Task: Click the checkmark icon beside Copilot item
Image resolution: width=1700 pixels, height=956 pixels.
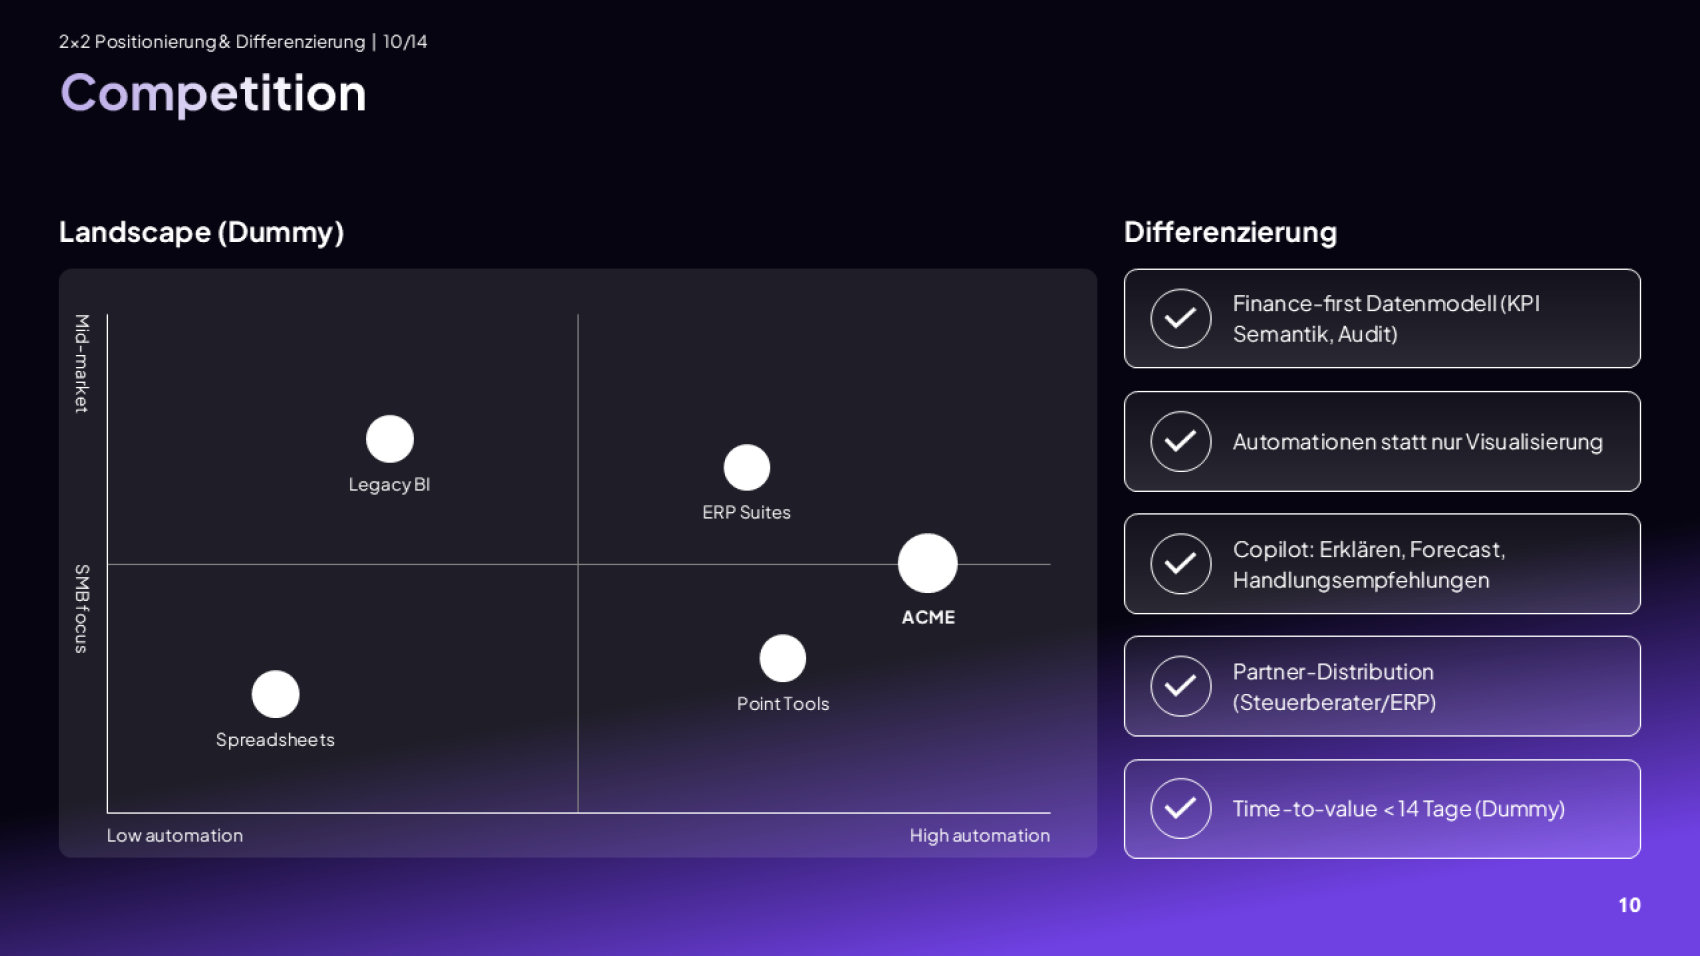Action: pyautogui.click(x=1181, y=564)
